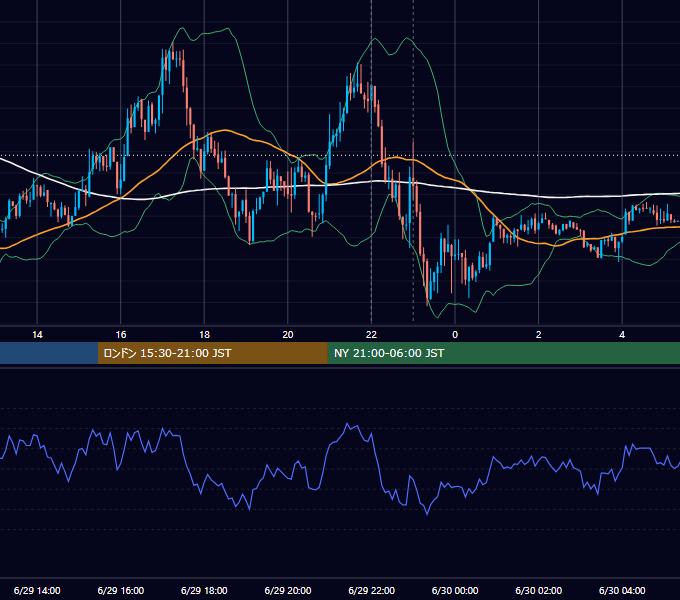680x600 pixels.
Task: Click the 6/29 20:00 date label
Action: pyautogui.click(x=288, y=590)
